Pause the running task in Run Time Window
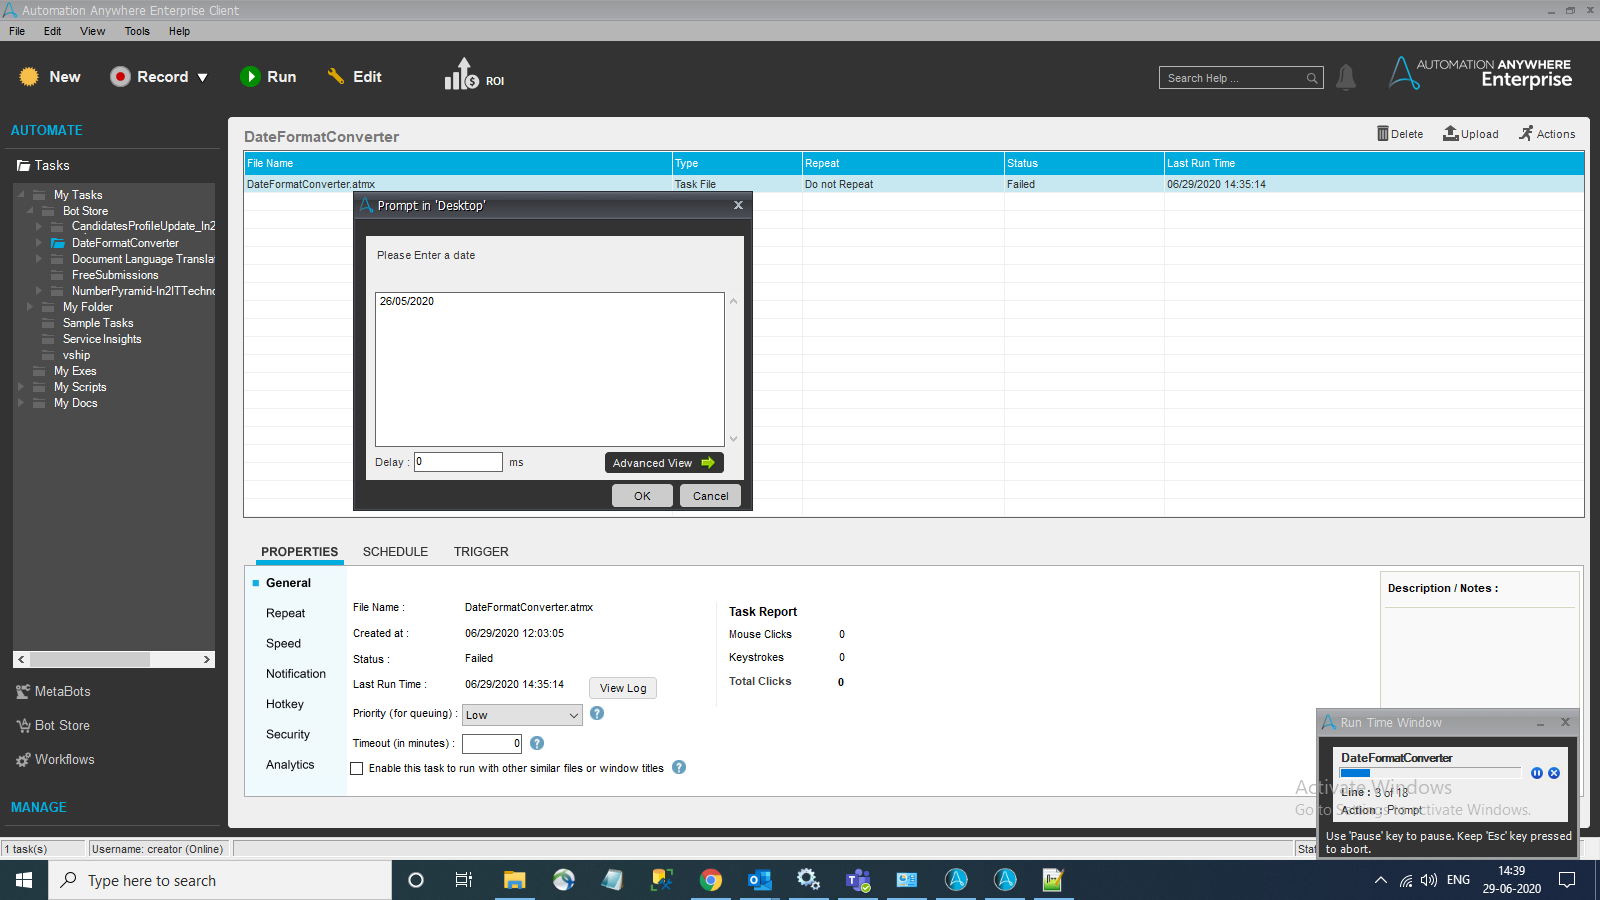1600x900 pixels. [x=1537, y=773]
